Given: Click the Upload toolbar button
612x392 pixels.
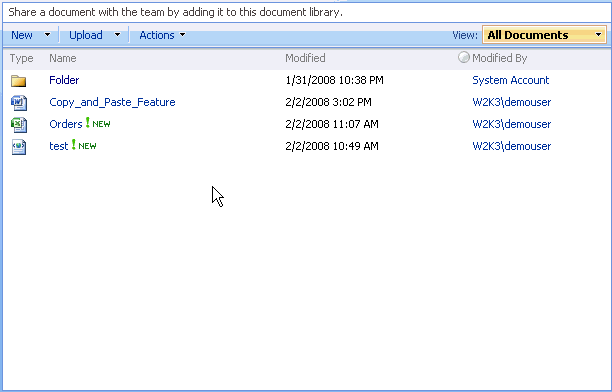Looking at the screenshot, I should [86, 35].
